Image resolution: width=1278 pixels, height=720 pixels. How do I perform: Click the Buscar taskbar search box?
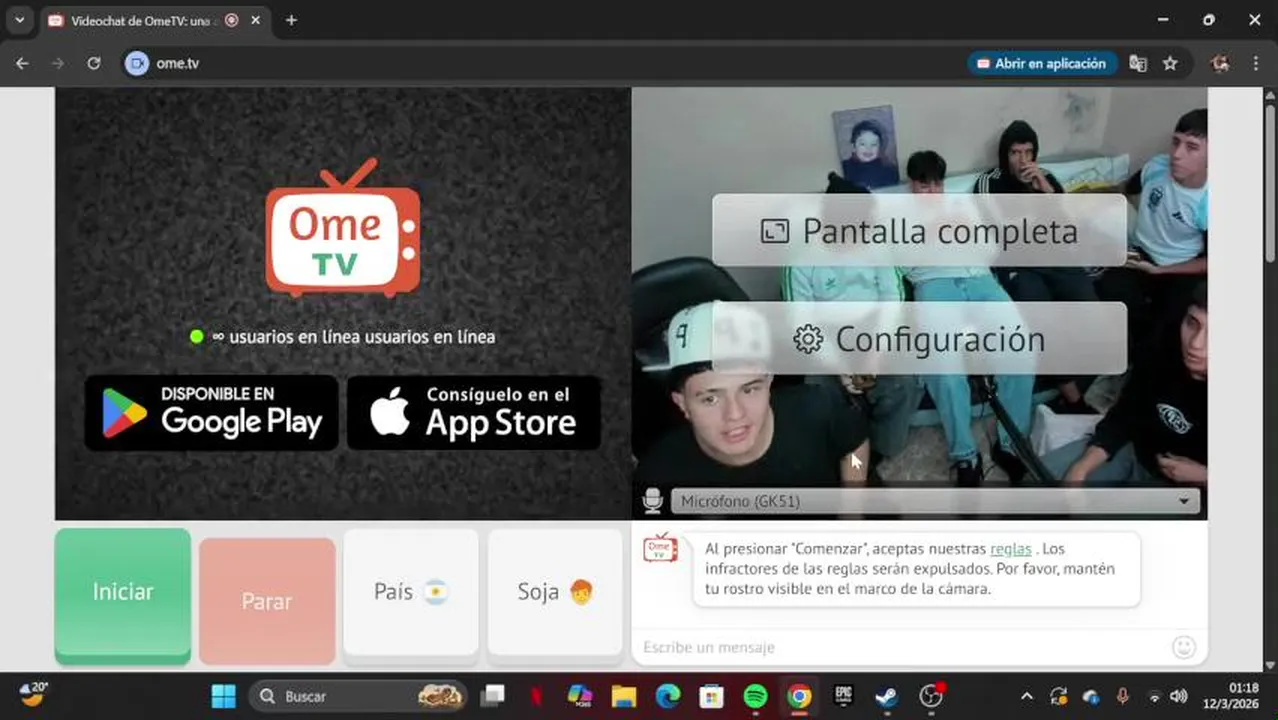[358, 696]
